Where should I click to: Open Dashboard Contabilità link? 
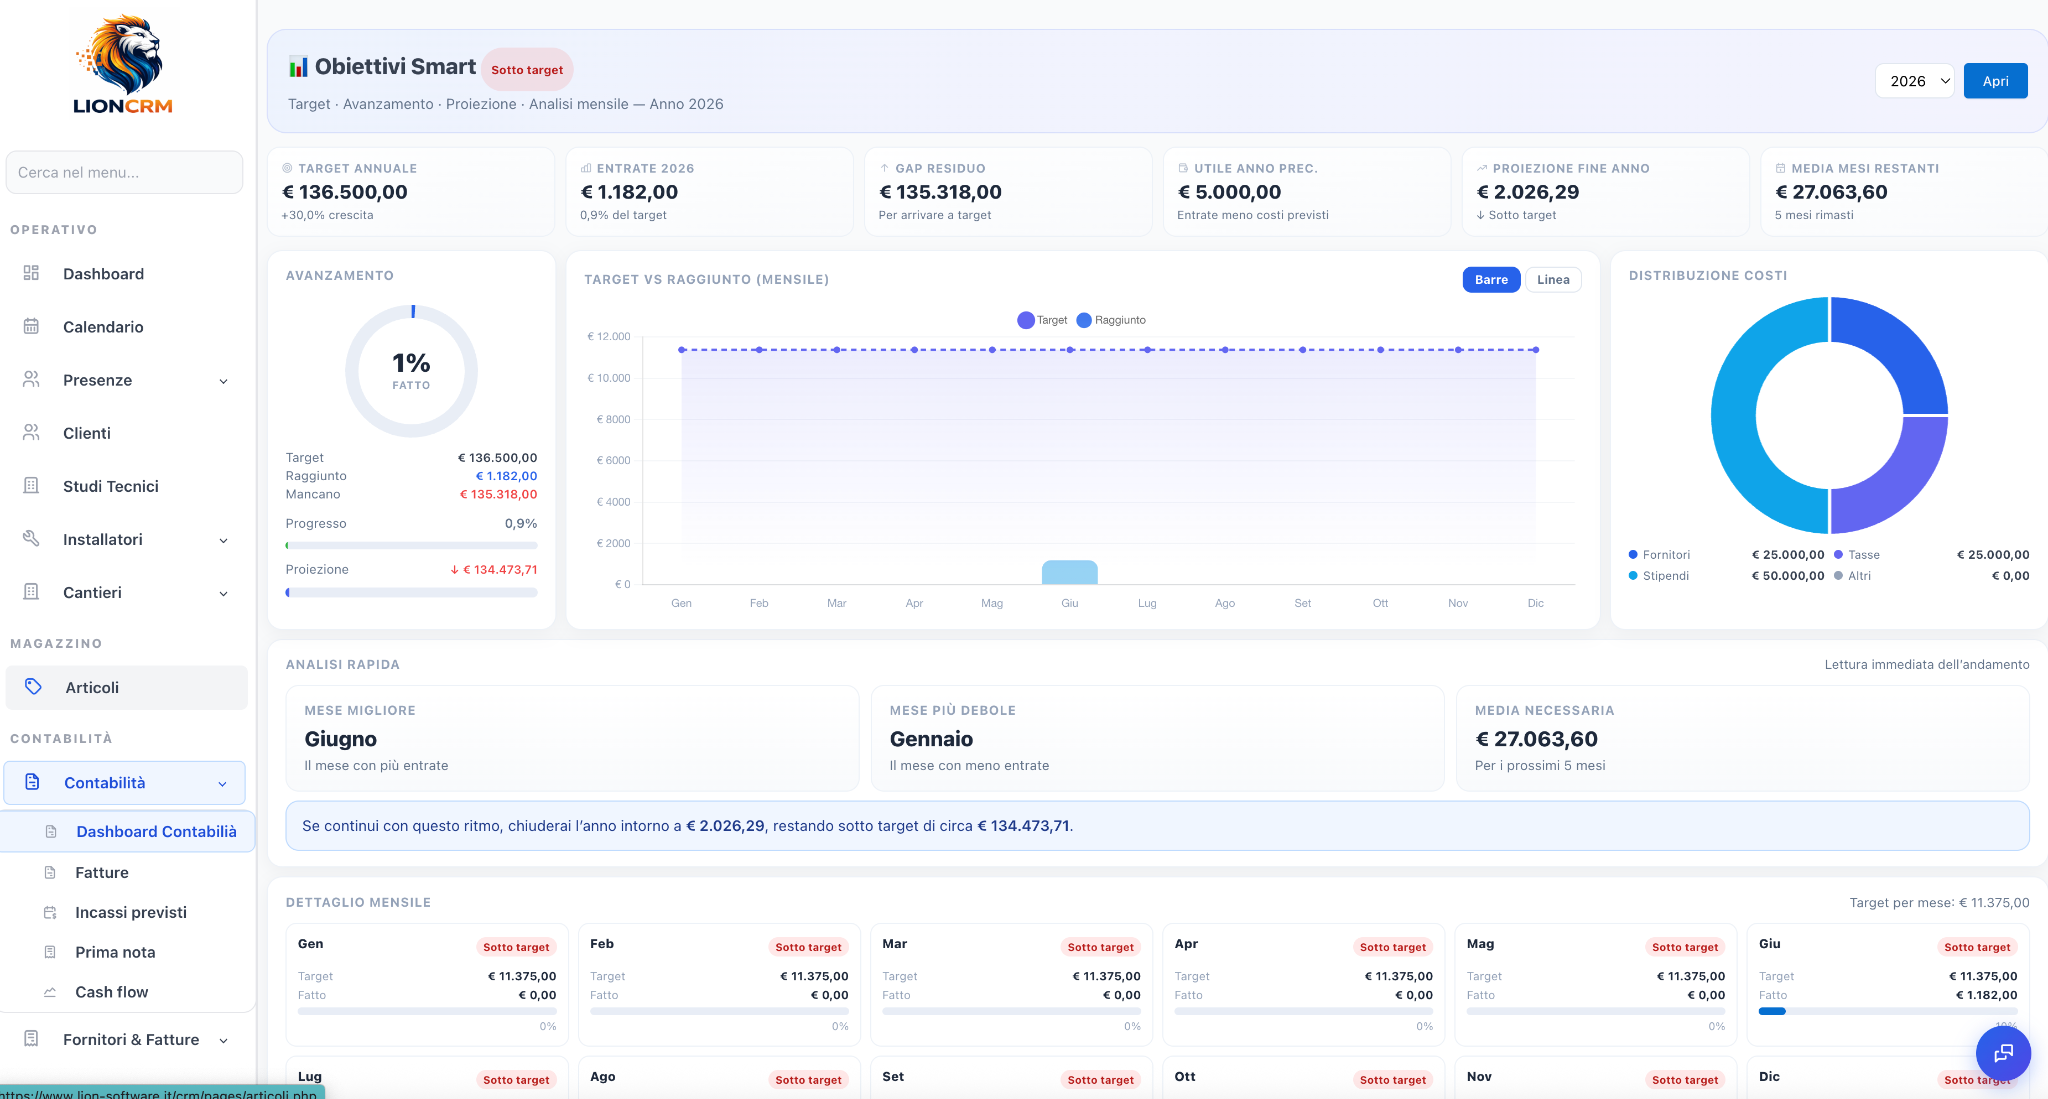click(128, 831)
